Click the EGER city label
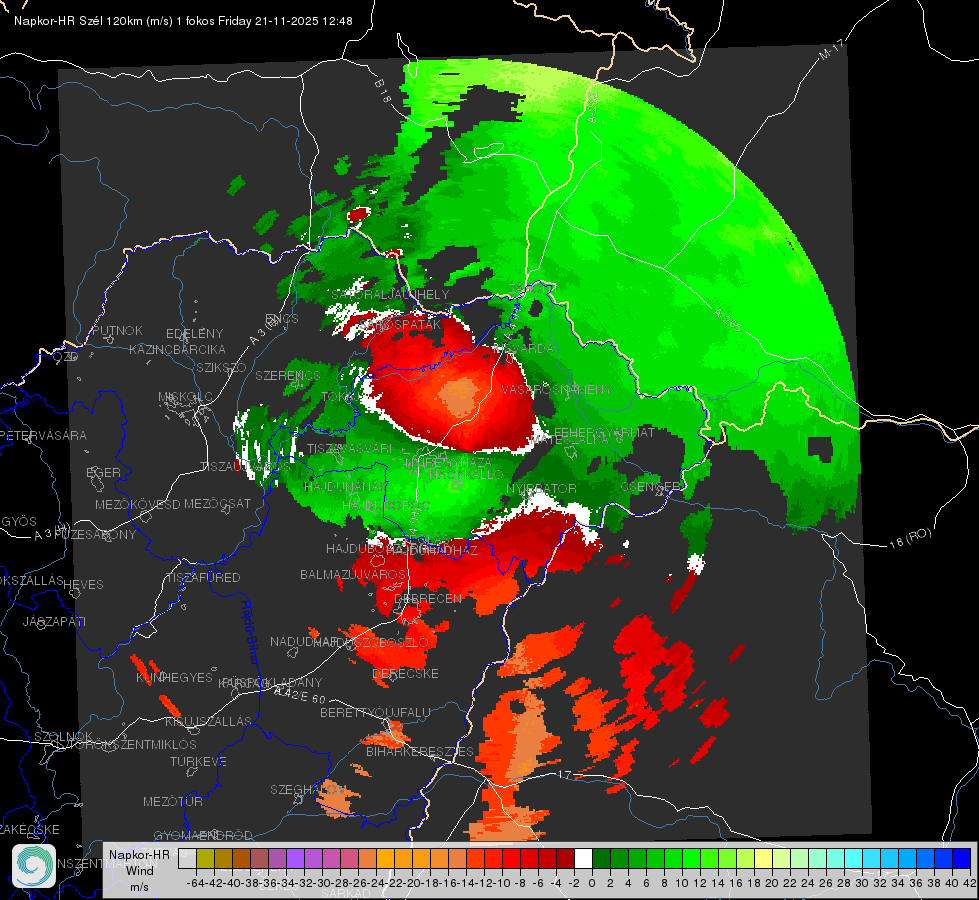Image resolution: width=979 pixels, height=900 pixels. coord(104,472)
